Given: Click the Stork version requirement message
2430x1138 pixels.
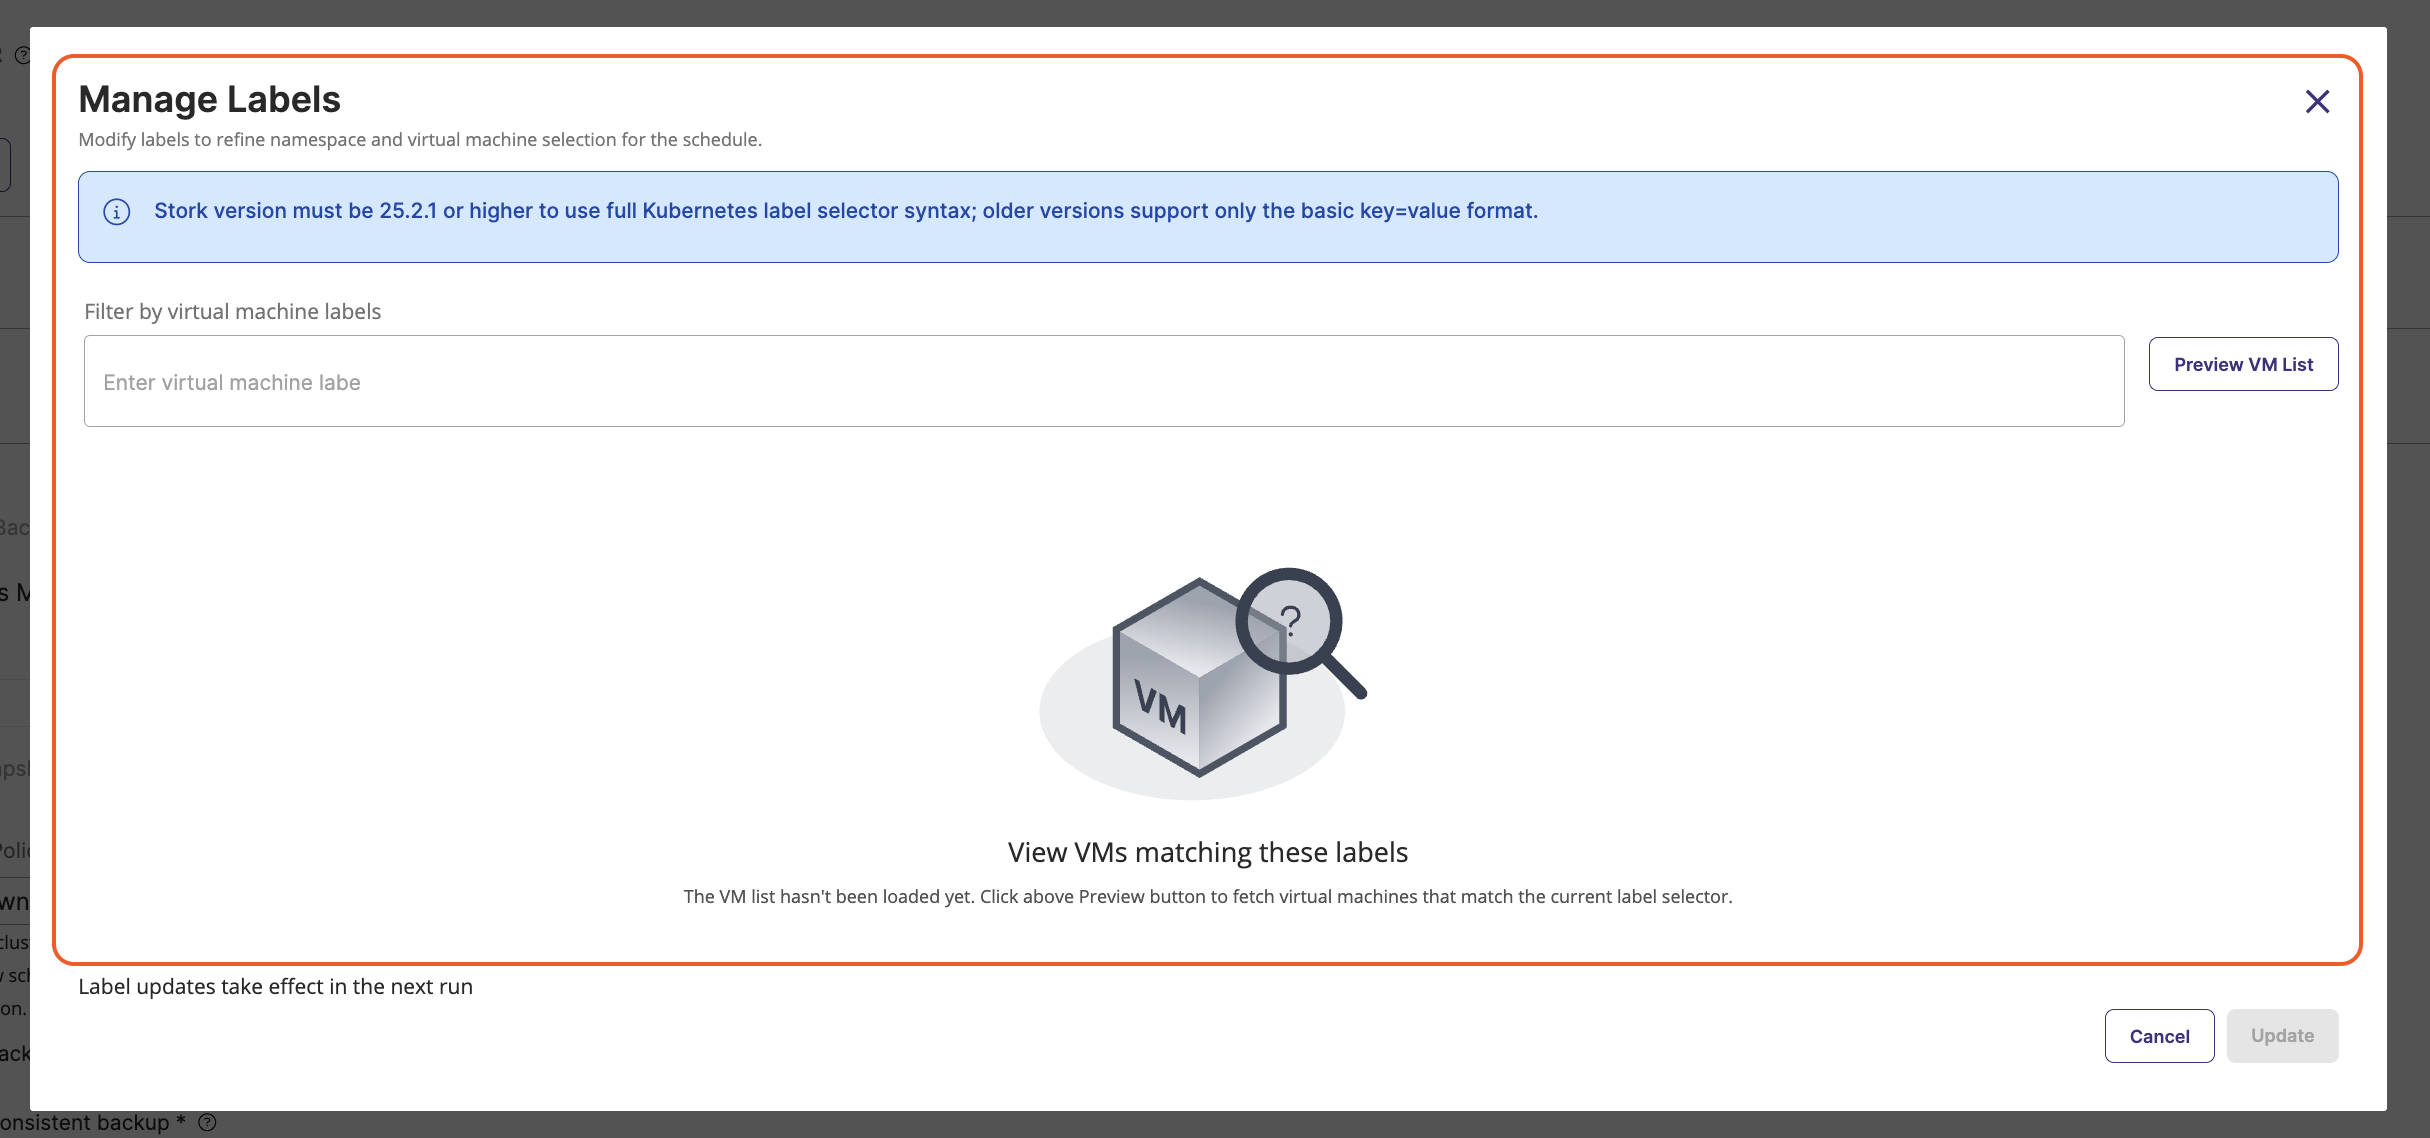Looking at the screenshot, I should [845, 211].
